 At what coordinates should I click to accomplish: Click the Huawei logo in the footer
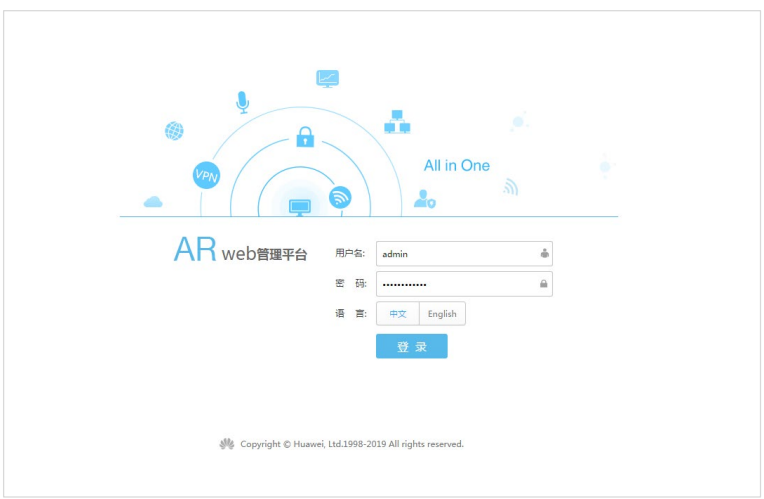[227, 444]
